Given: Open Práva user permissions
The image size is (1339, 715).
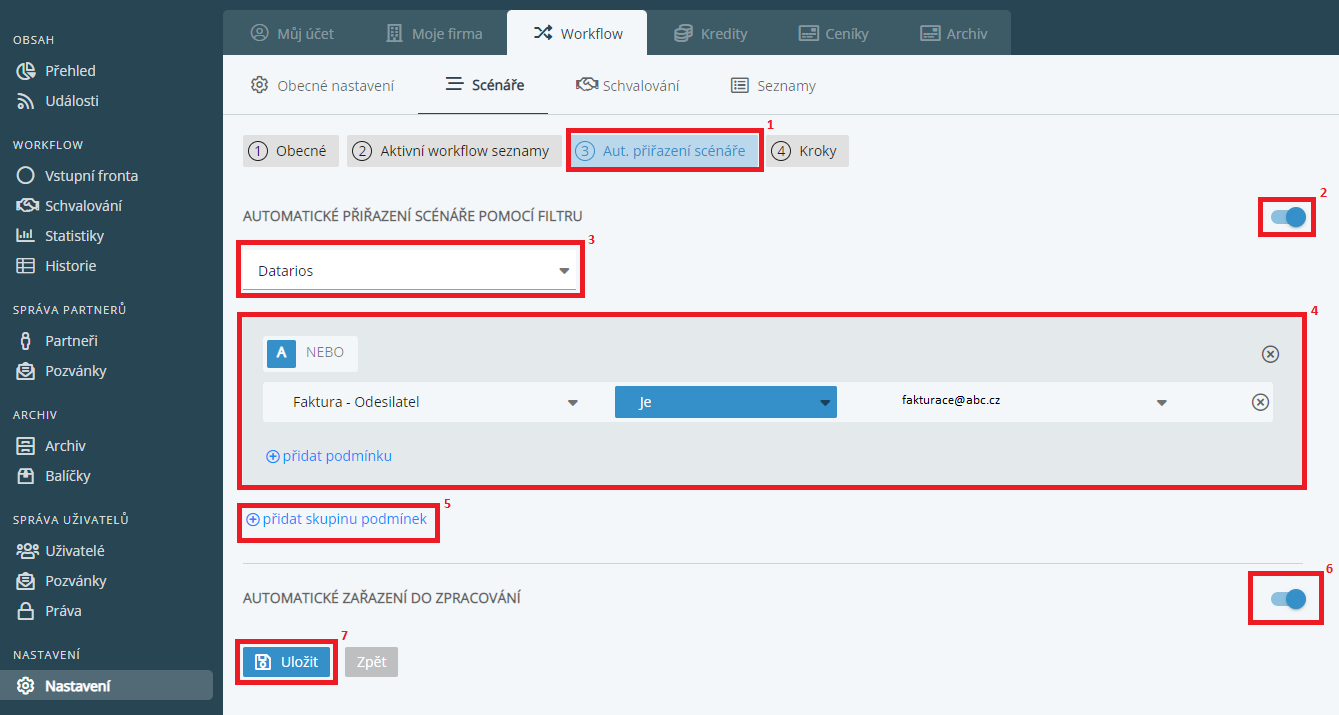Looking at the screenshot, I should click(x=62, y=611).
